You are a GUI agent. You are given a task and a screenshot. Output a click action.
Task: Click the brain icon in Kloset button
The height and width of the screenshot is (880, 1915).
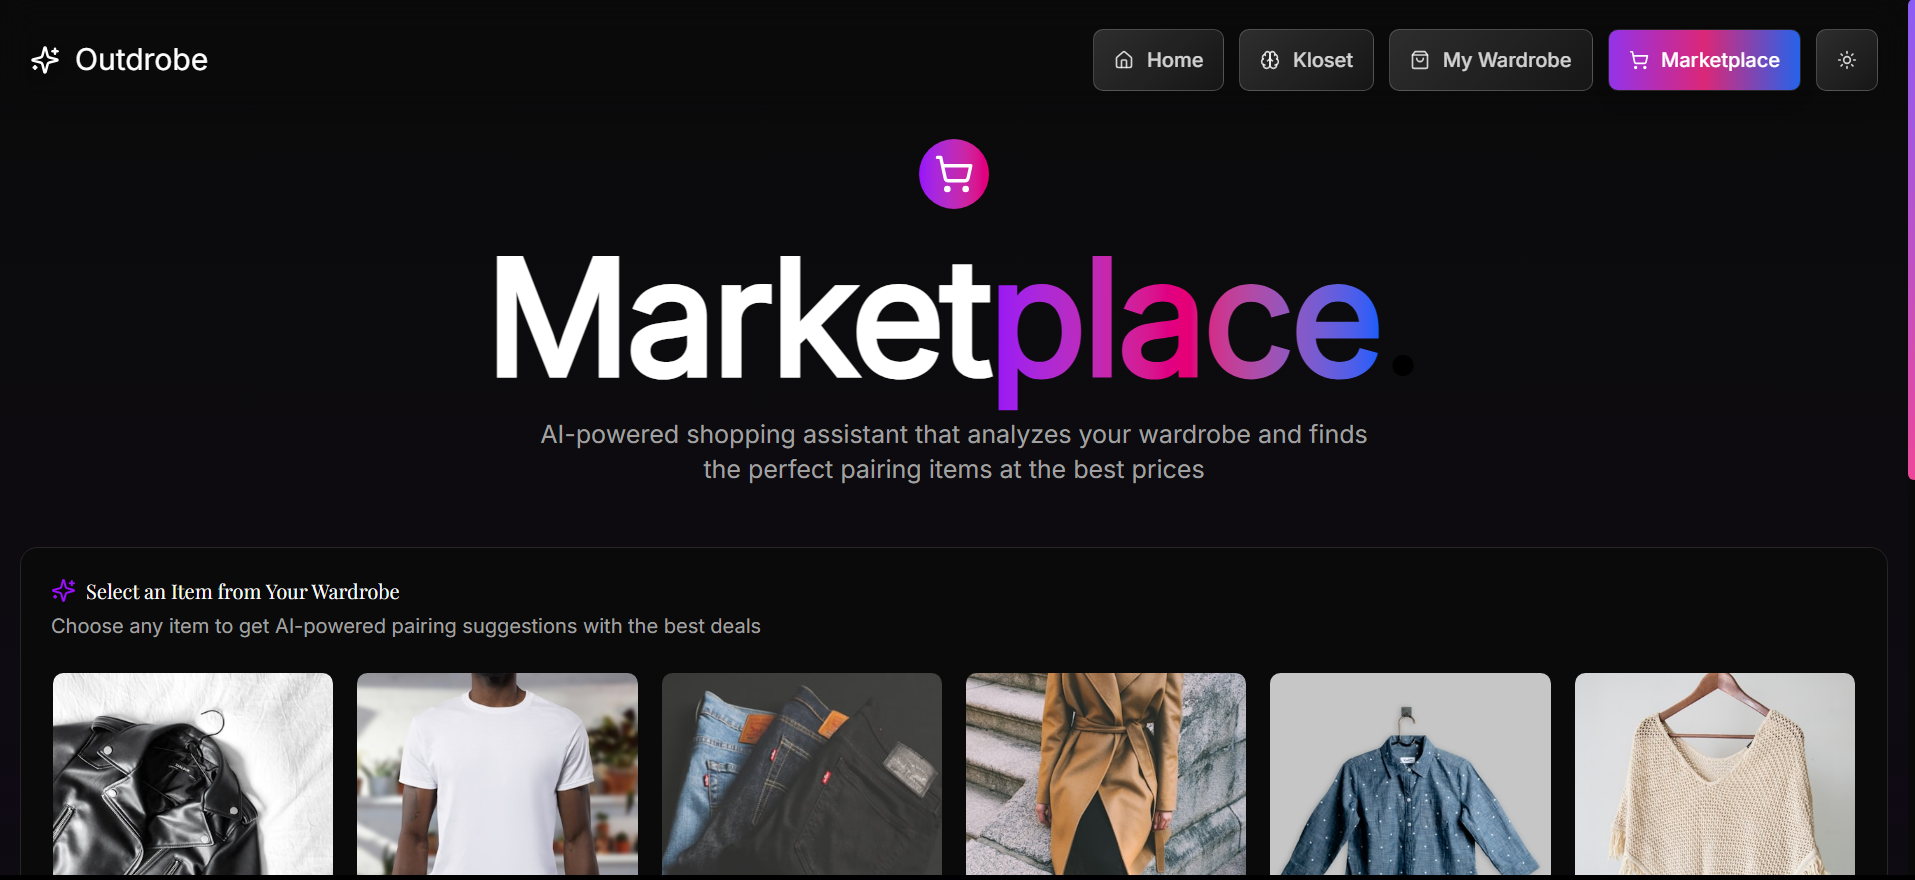(x=1270, y=60)
